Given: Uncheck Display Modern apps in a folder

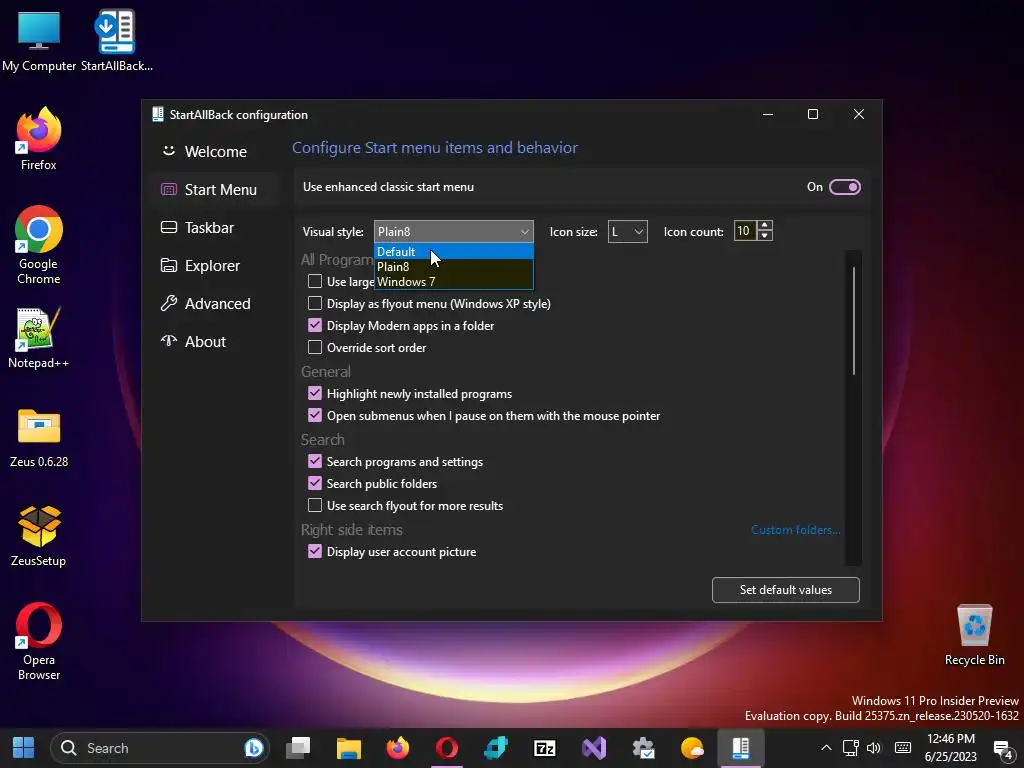Looking at the screenshot, I should tap(315, 325).
